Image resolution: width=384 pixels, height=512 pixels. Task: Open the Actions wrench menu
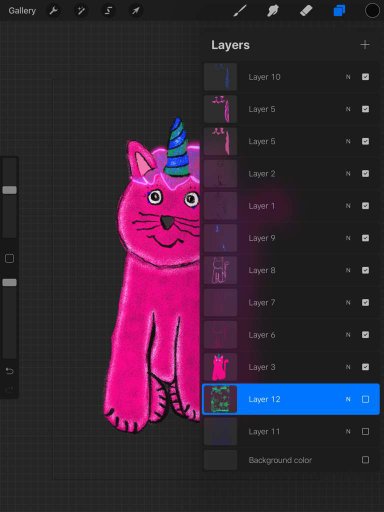click(54, 11)
